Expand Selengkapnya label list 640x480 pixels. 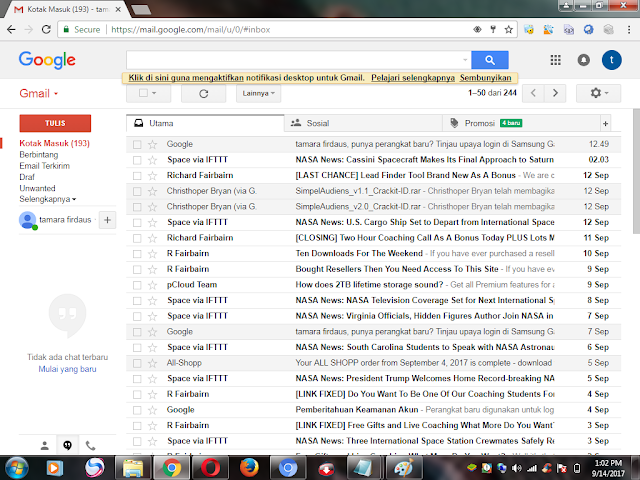coord(47,199)
